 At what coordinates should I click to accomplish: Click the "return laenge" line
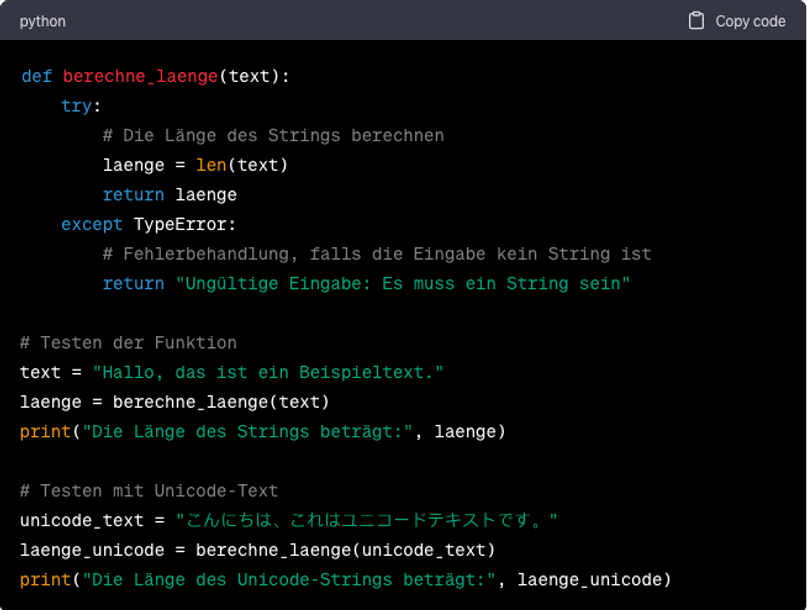[169, 194]
